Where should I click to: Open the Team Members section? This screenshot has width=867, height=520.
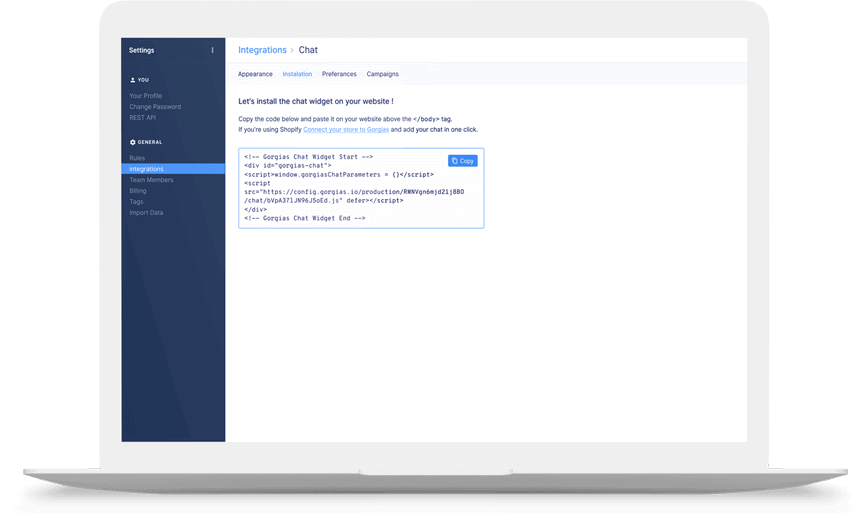[151, 180]
